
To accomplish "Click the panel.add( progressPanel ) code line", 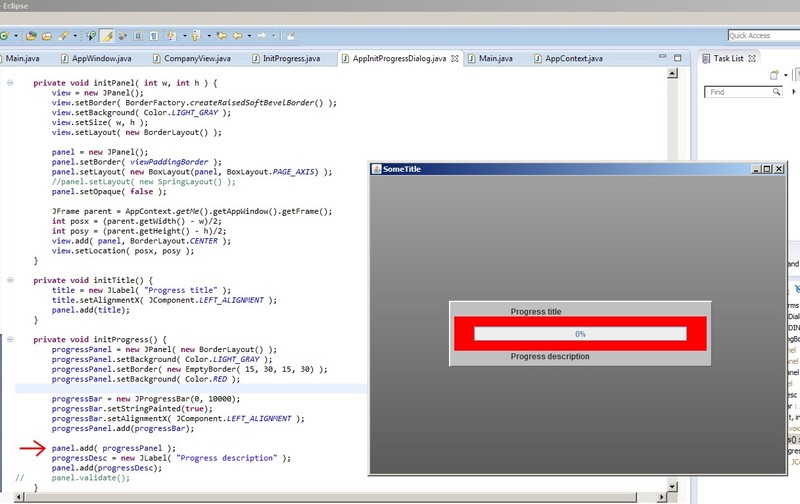I will point(113,448).
